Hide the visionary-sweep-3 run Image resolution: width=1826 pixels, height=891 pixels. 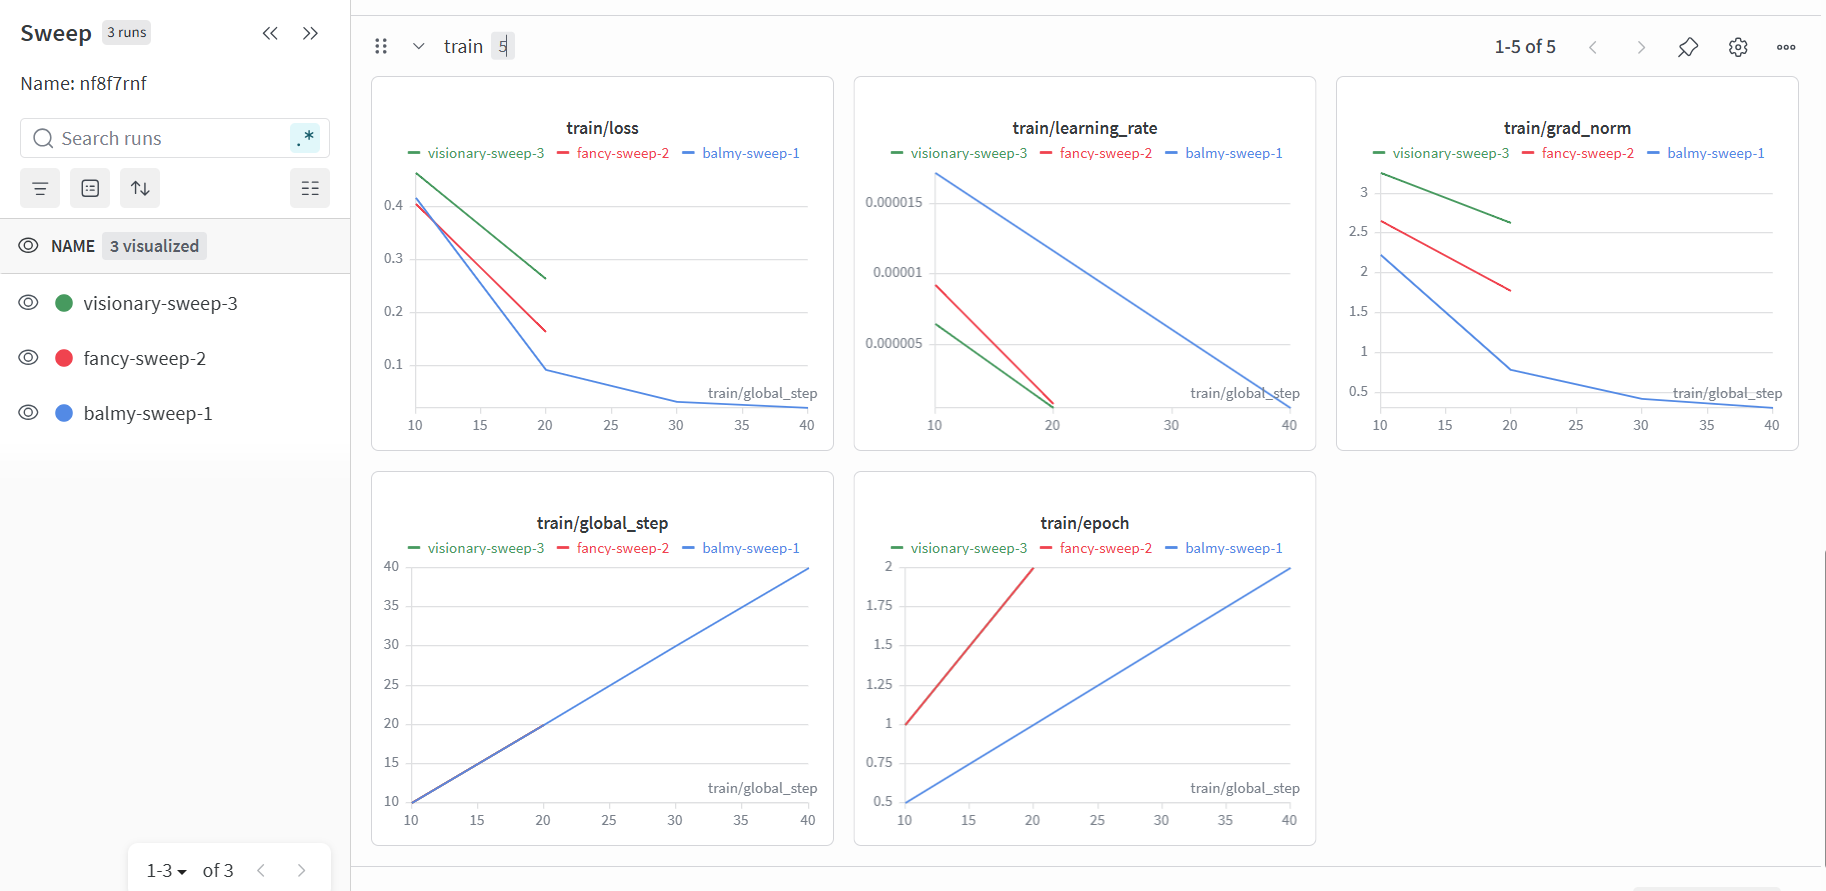(29, 303)
